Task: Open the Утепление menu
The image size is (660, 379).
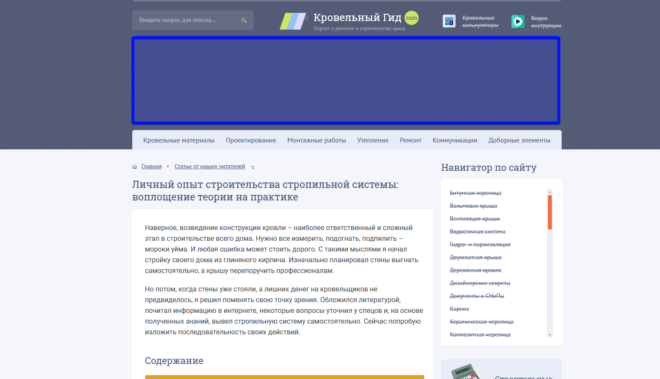Action: point(373,140)
